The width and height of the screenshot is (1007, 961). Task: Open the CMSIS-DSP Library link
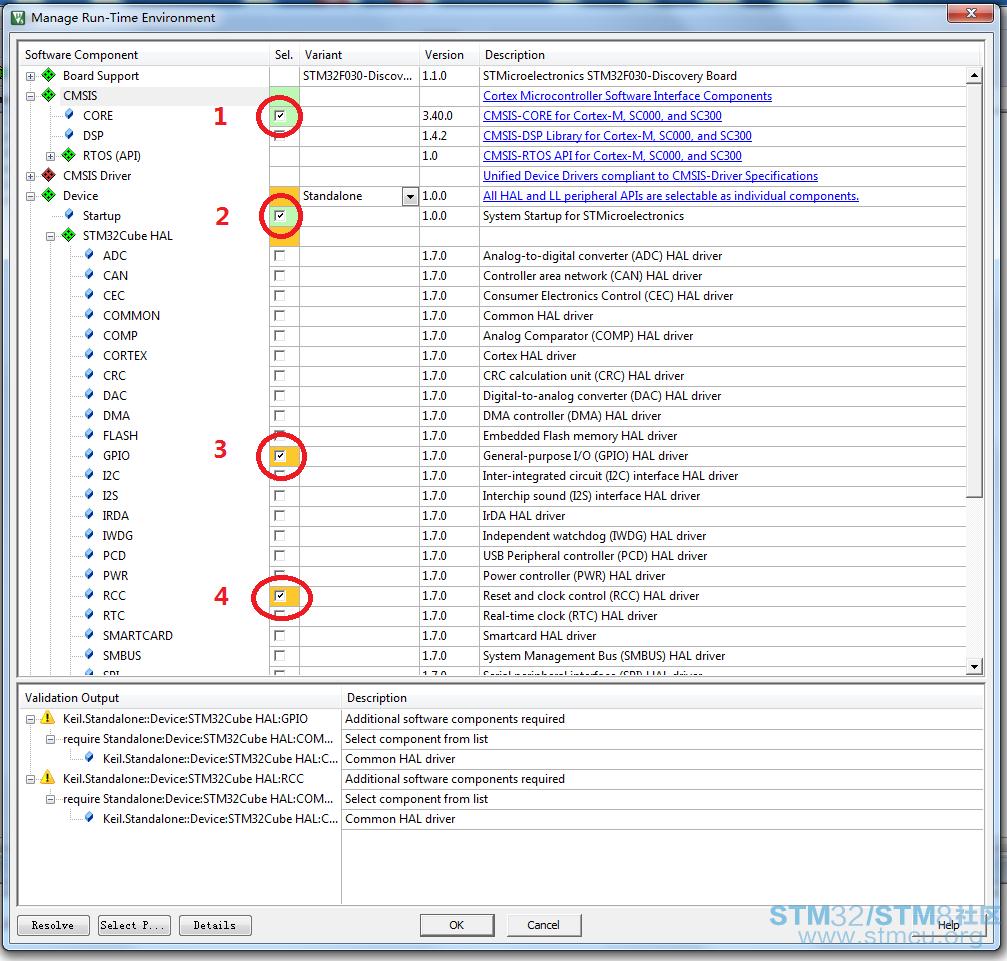coord(617,136)
